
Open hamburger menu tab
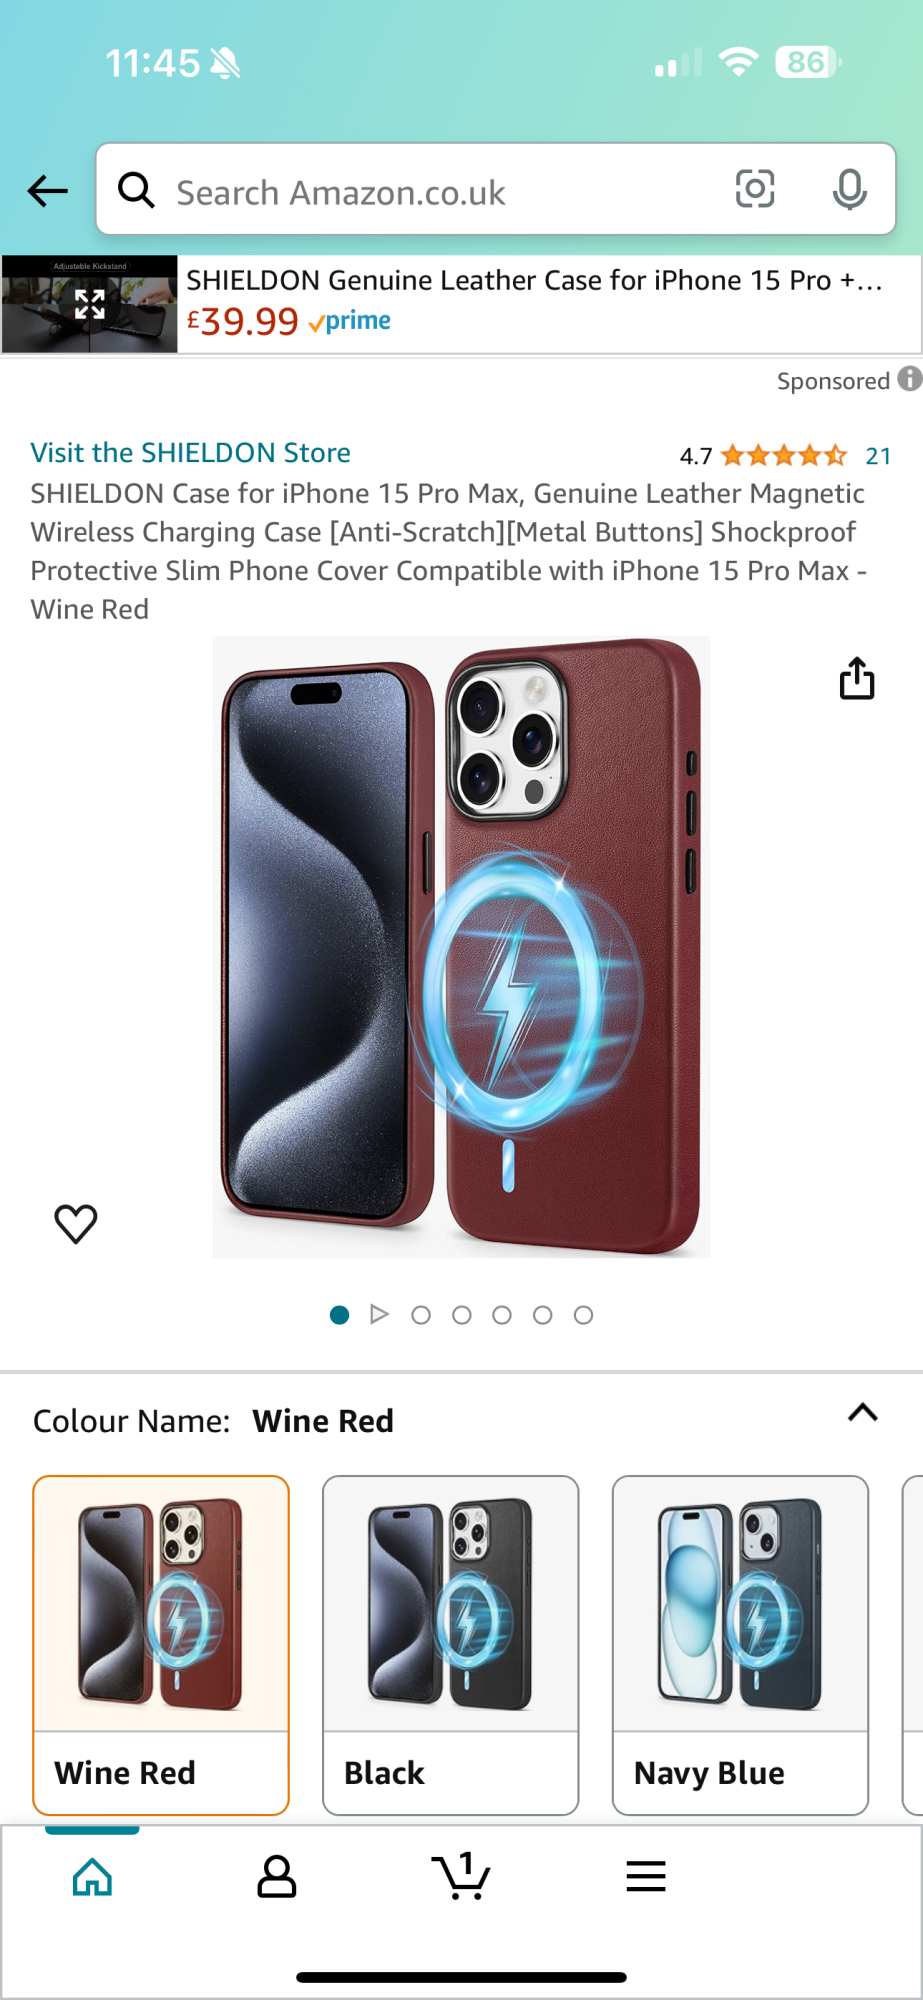646,1876
